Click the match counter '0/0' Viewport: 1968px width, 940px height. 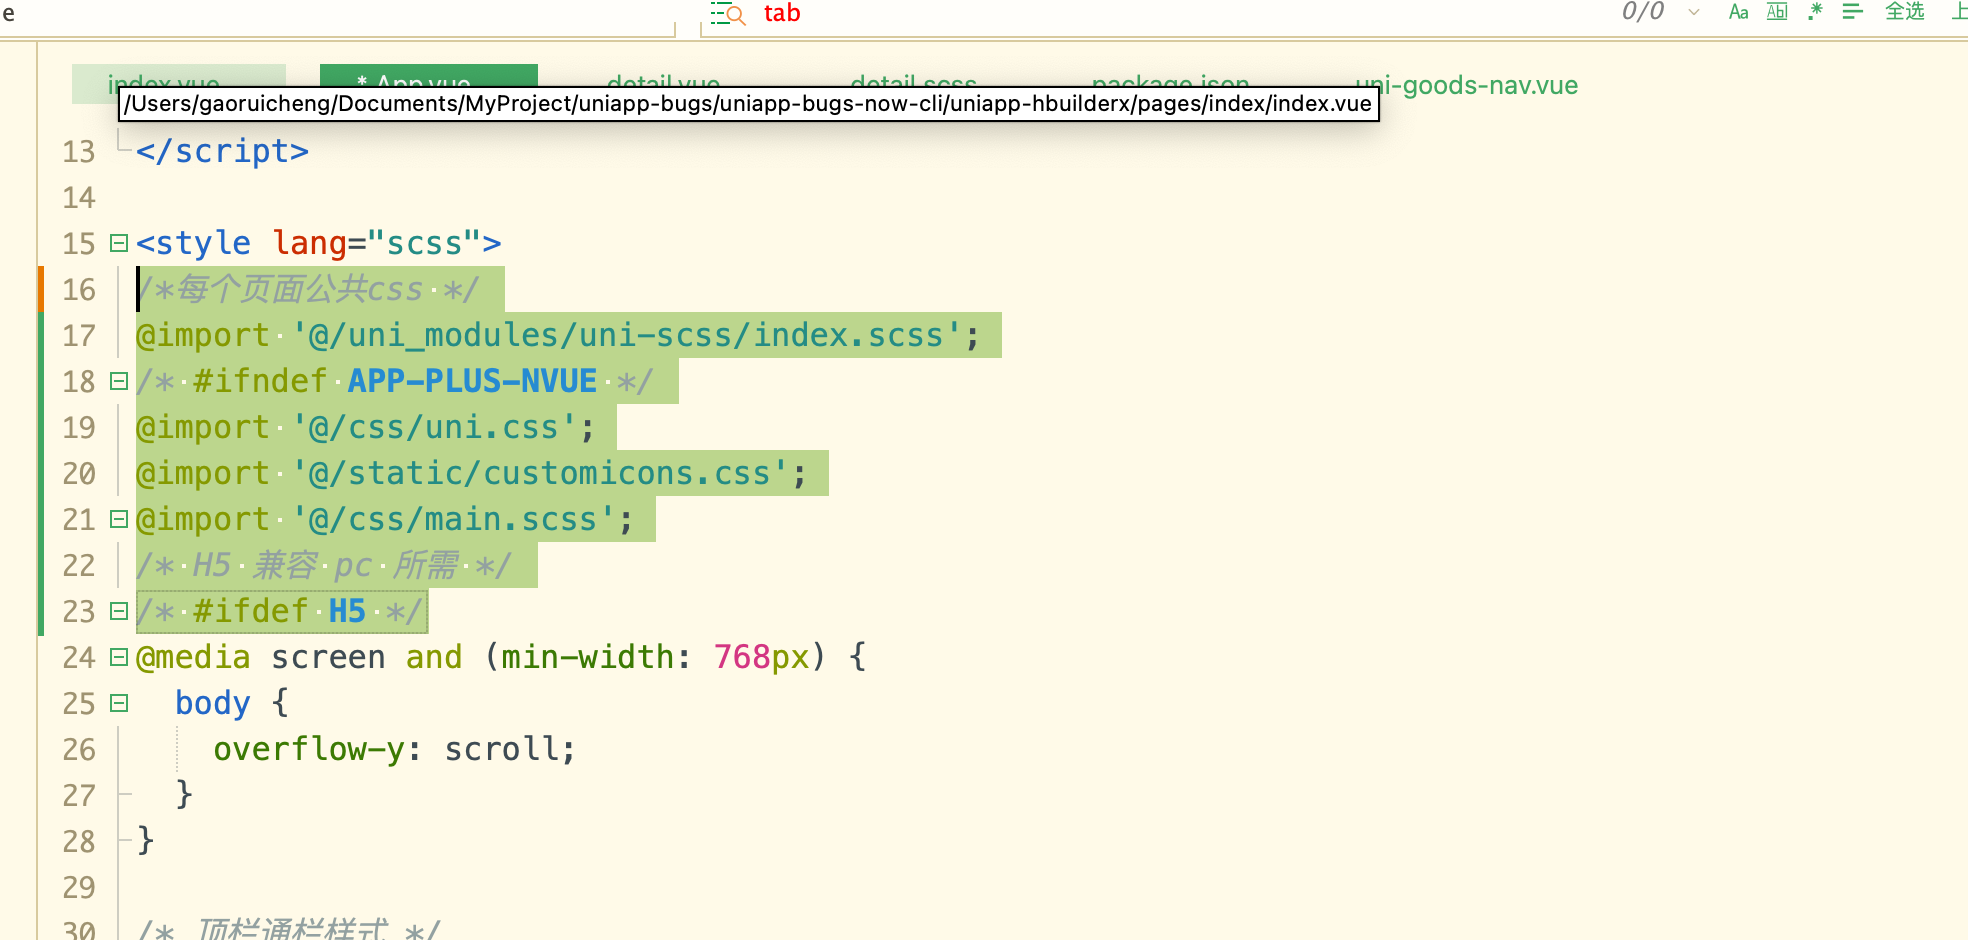[1642, 12]
